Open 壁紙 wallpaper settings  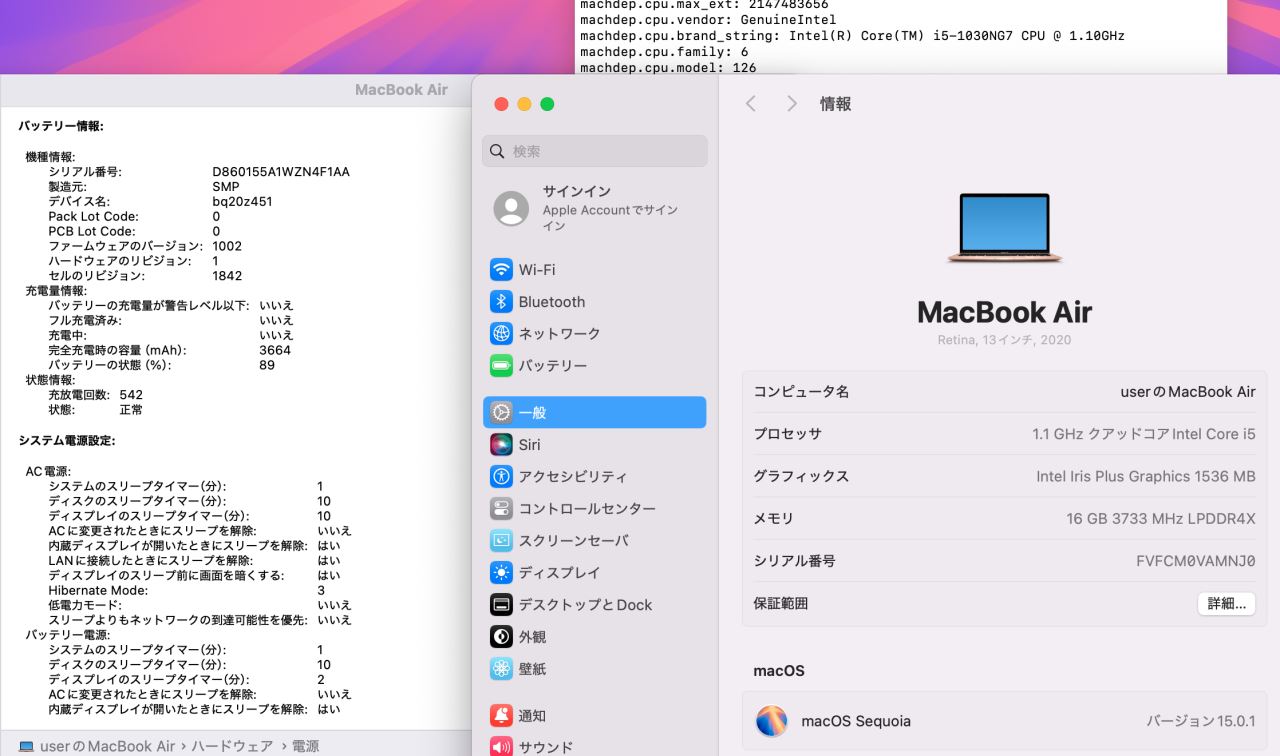coord(532,669)
